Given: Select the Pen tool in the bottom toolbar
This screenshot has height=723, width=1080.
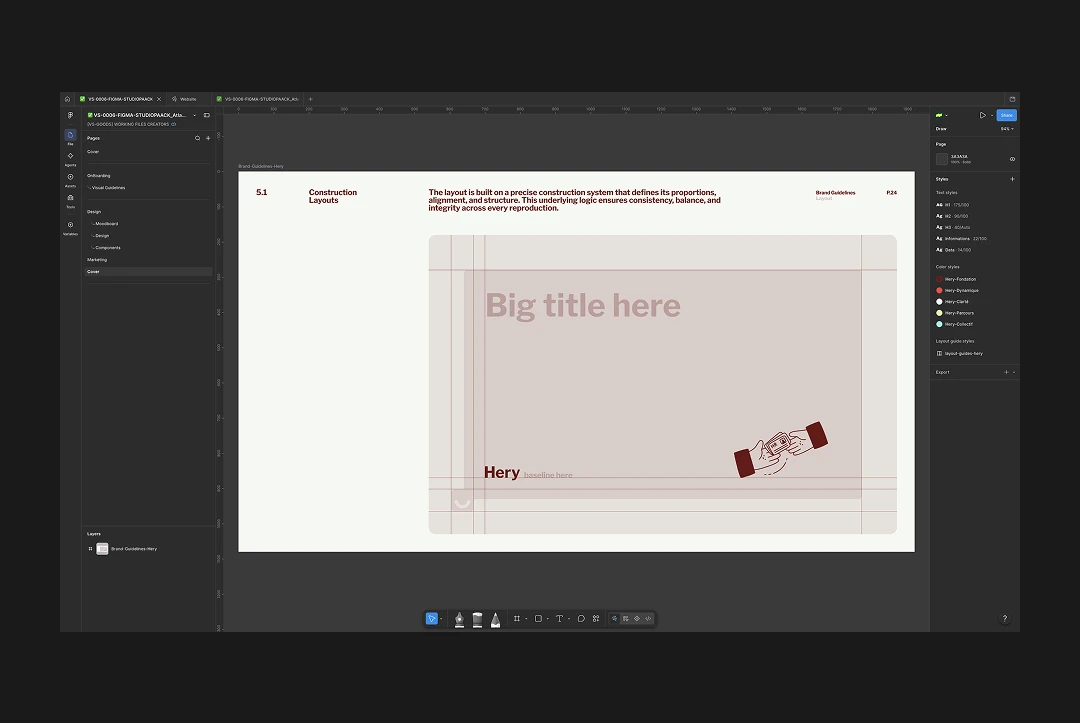Looking at the screenshot, I should click(x=459, y=619).
